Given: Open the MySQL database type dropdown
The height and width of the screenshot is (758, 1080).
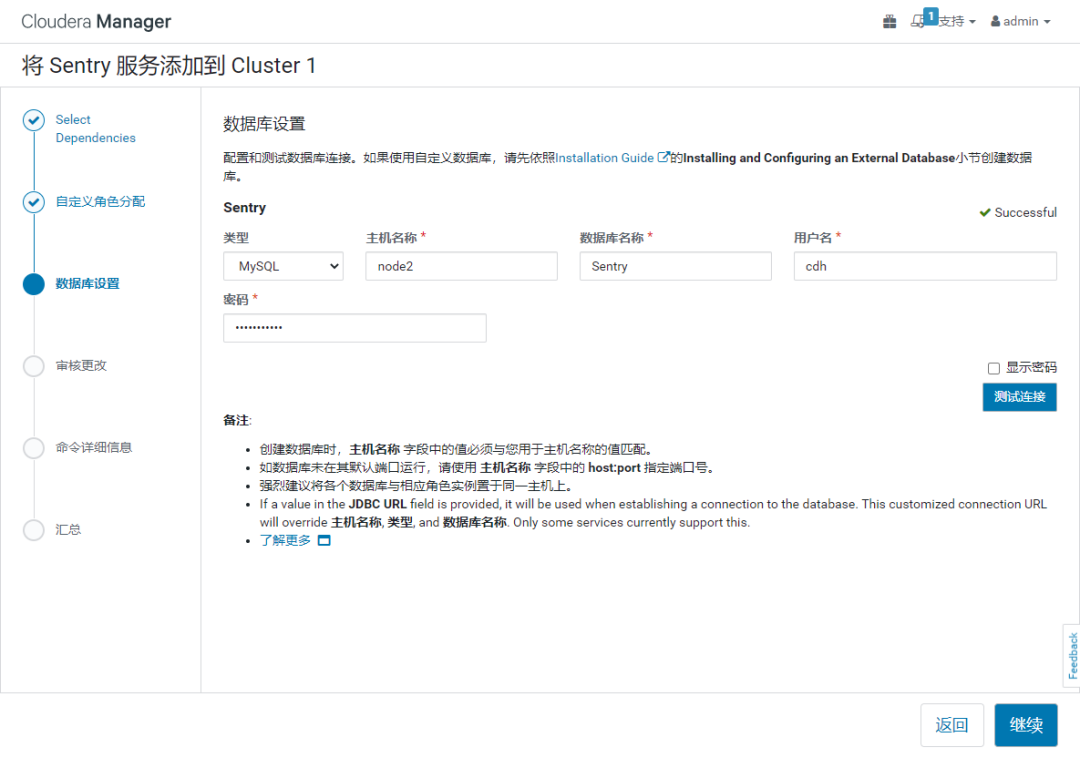Looking at the screenshot, I should (x=283, y=266).
